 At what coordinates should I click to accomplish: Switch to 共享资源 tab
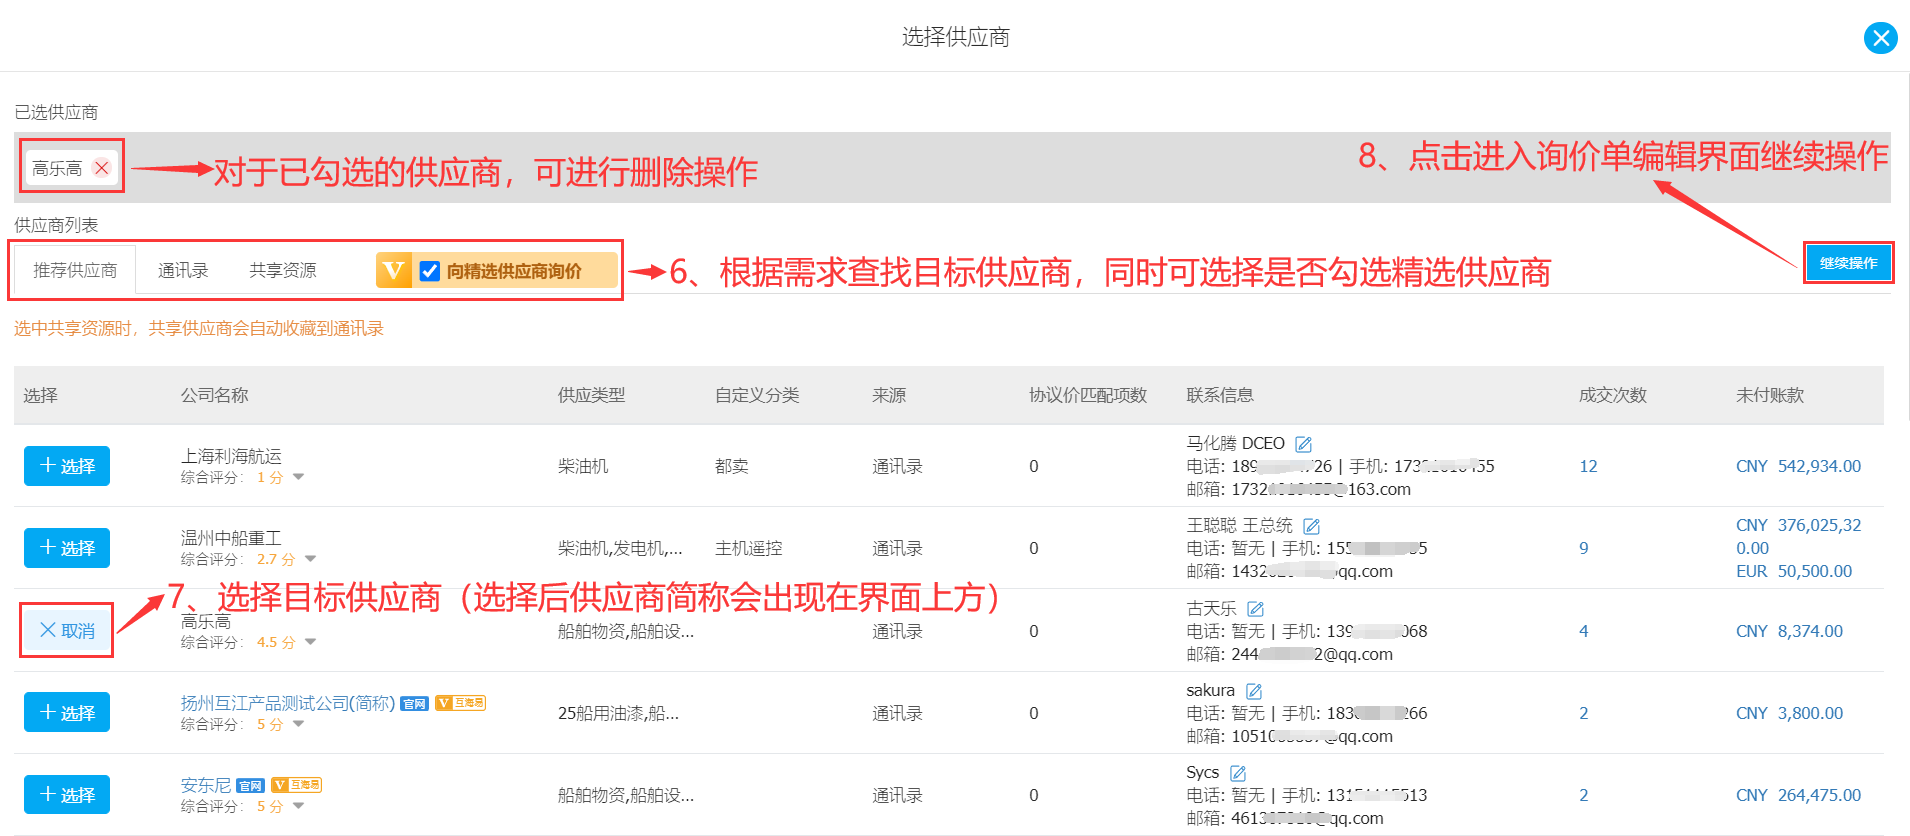tap(283, 270)
